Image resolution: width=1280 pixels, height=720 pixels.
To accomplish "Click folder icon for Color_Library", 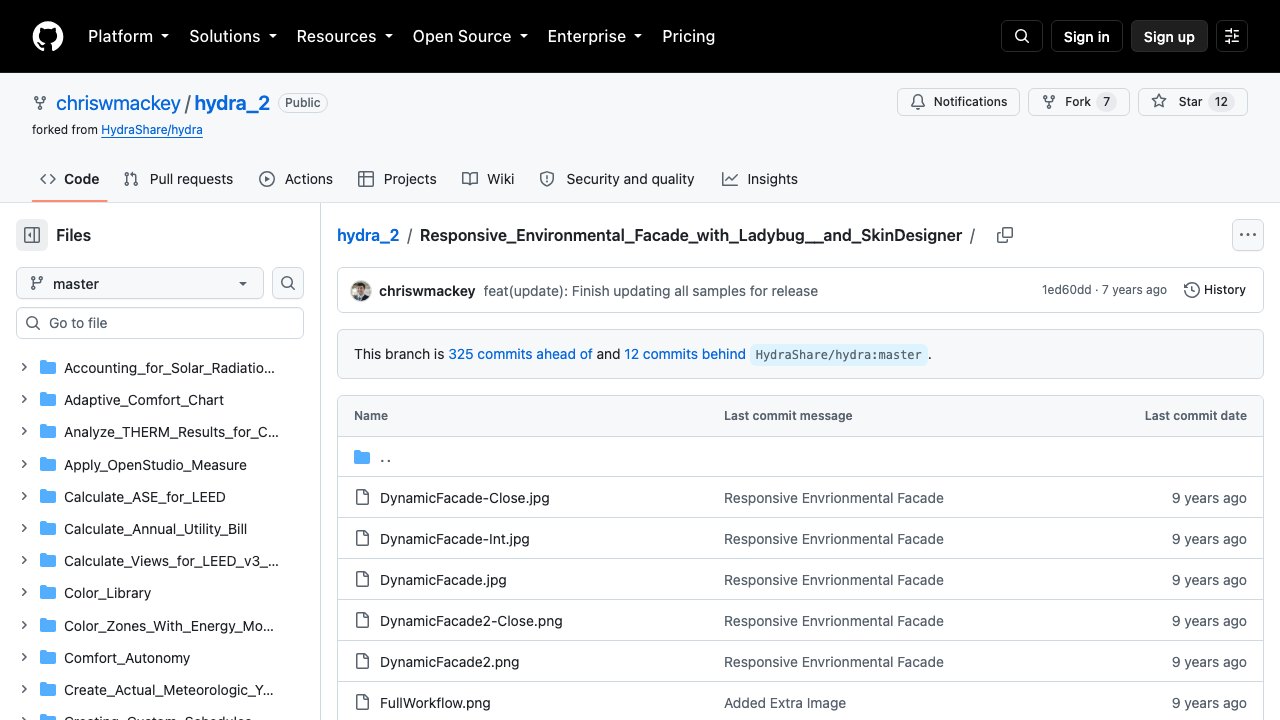I will point(48,593).
